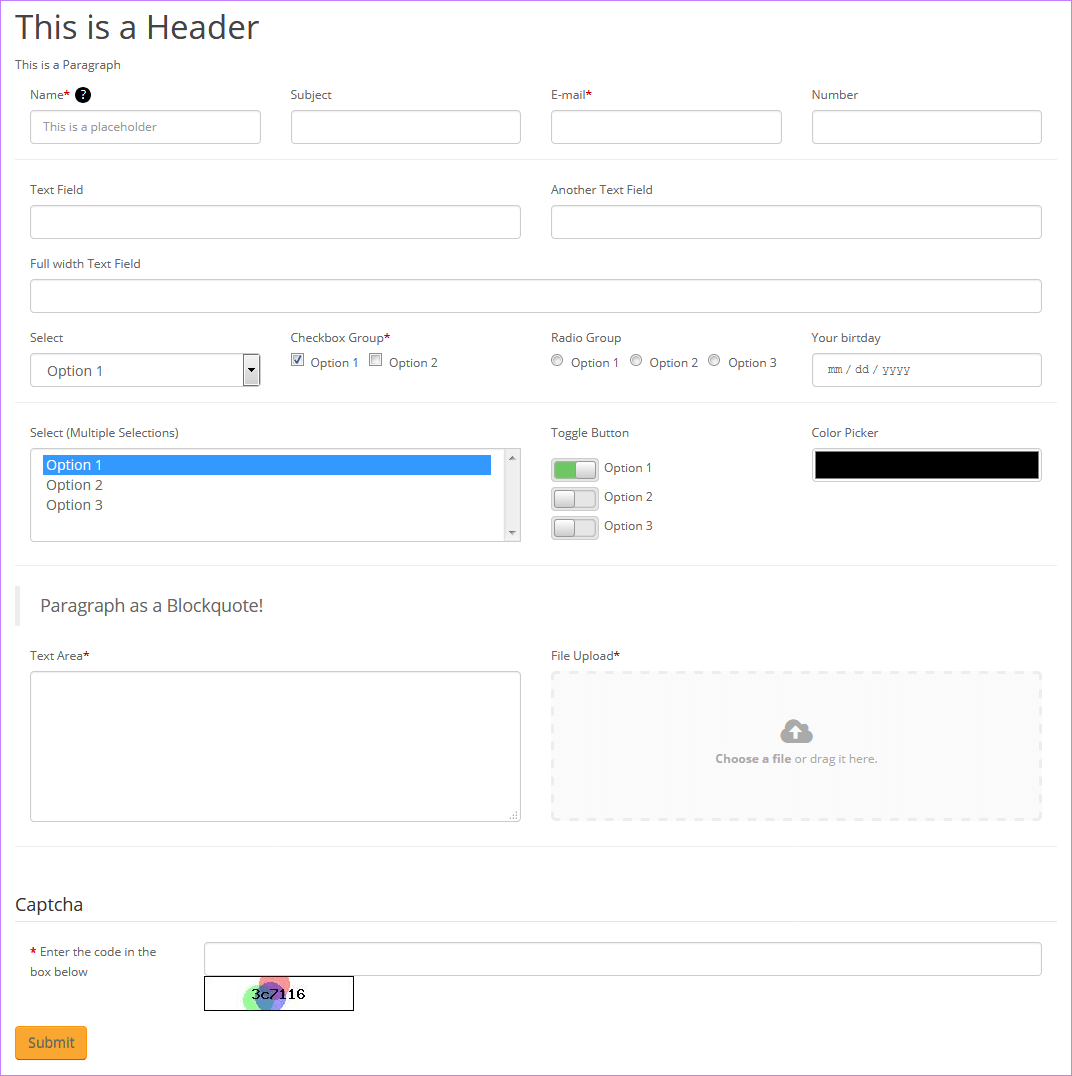Click the Option 2 label beside the toggle
Image resolution: width=1072 pixels, height=1076 pixels.
tap(628, 497)
